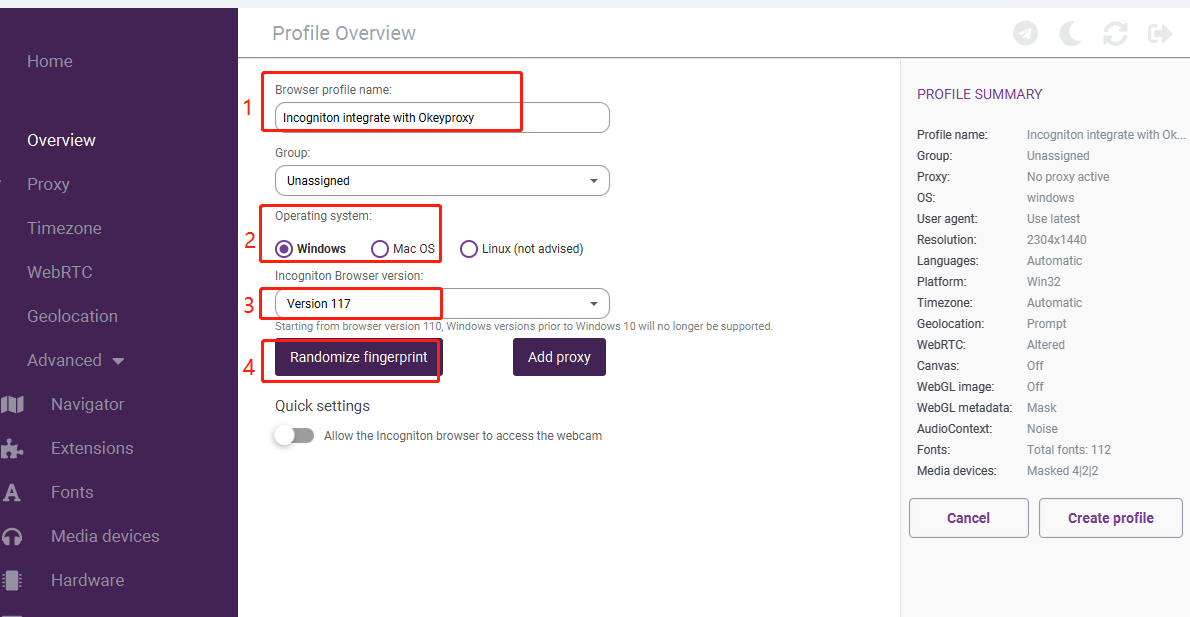Image resolution: width=1190 pixels, height=617 pixels.
Task: Enable webcam access toggle switch
Action: tap(294, 436)
